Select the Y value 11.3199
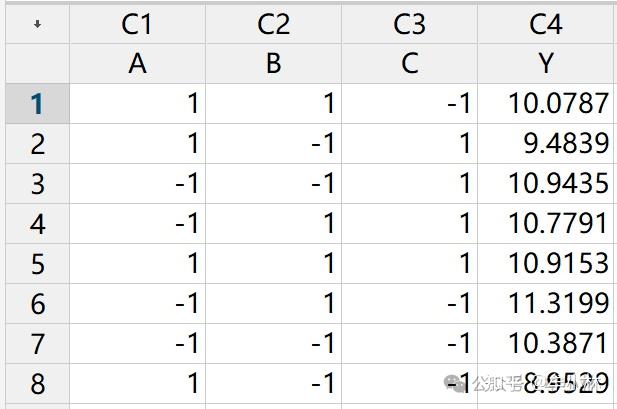 pyautogui.click(x=546, y=304)
